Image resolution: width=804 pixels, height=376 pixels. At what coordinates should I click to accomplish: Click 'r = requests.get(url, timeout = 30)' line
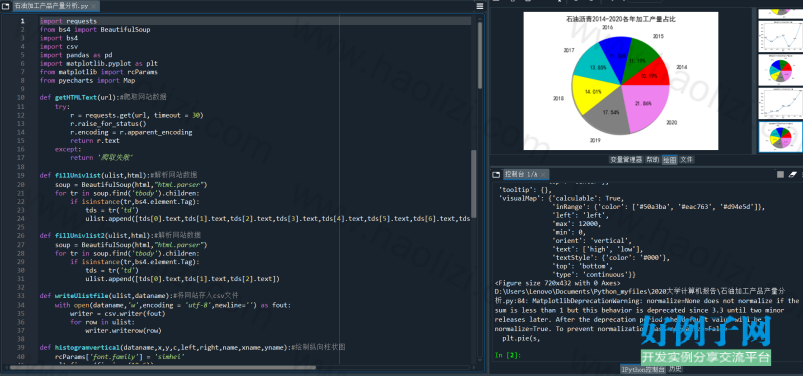point(137,115)
